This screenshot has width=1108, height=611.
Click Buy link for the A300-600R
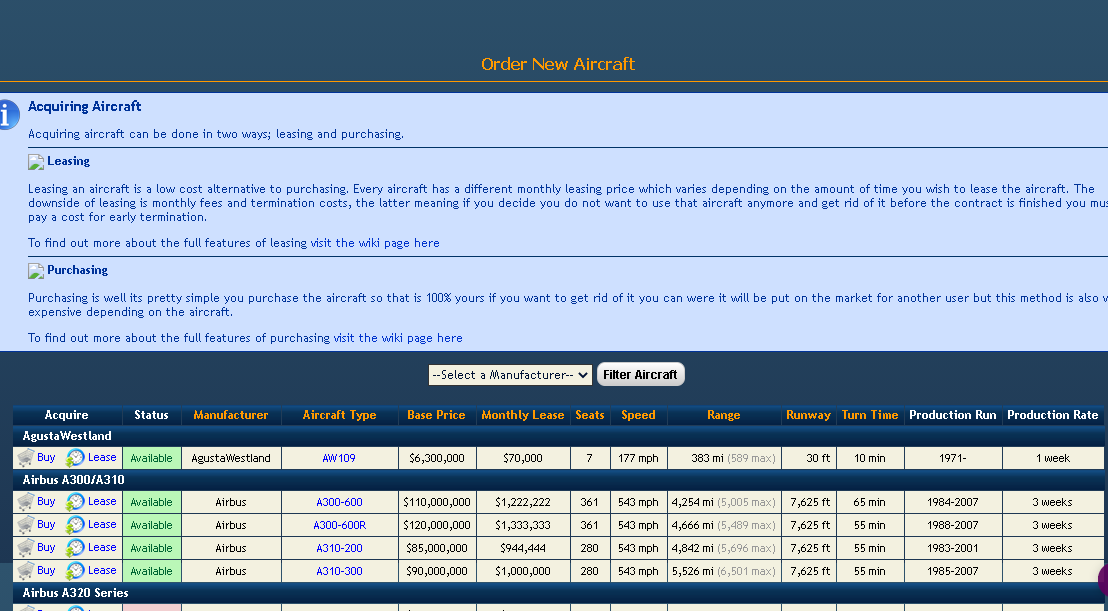pyautogui.click(x=46, y=524)
